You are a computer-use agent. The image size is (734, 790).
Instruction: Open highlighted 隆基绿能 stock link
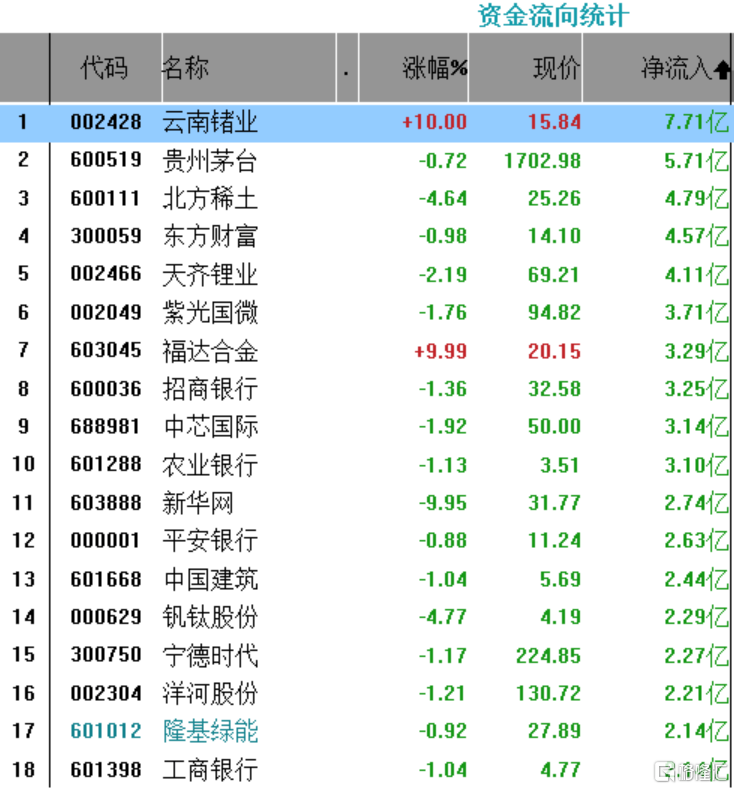(210, 731)
